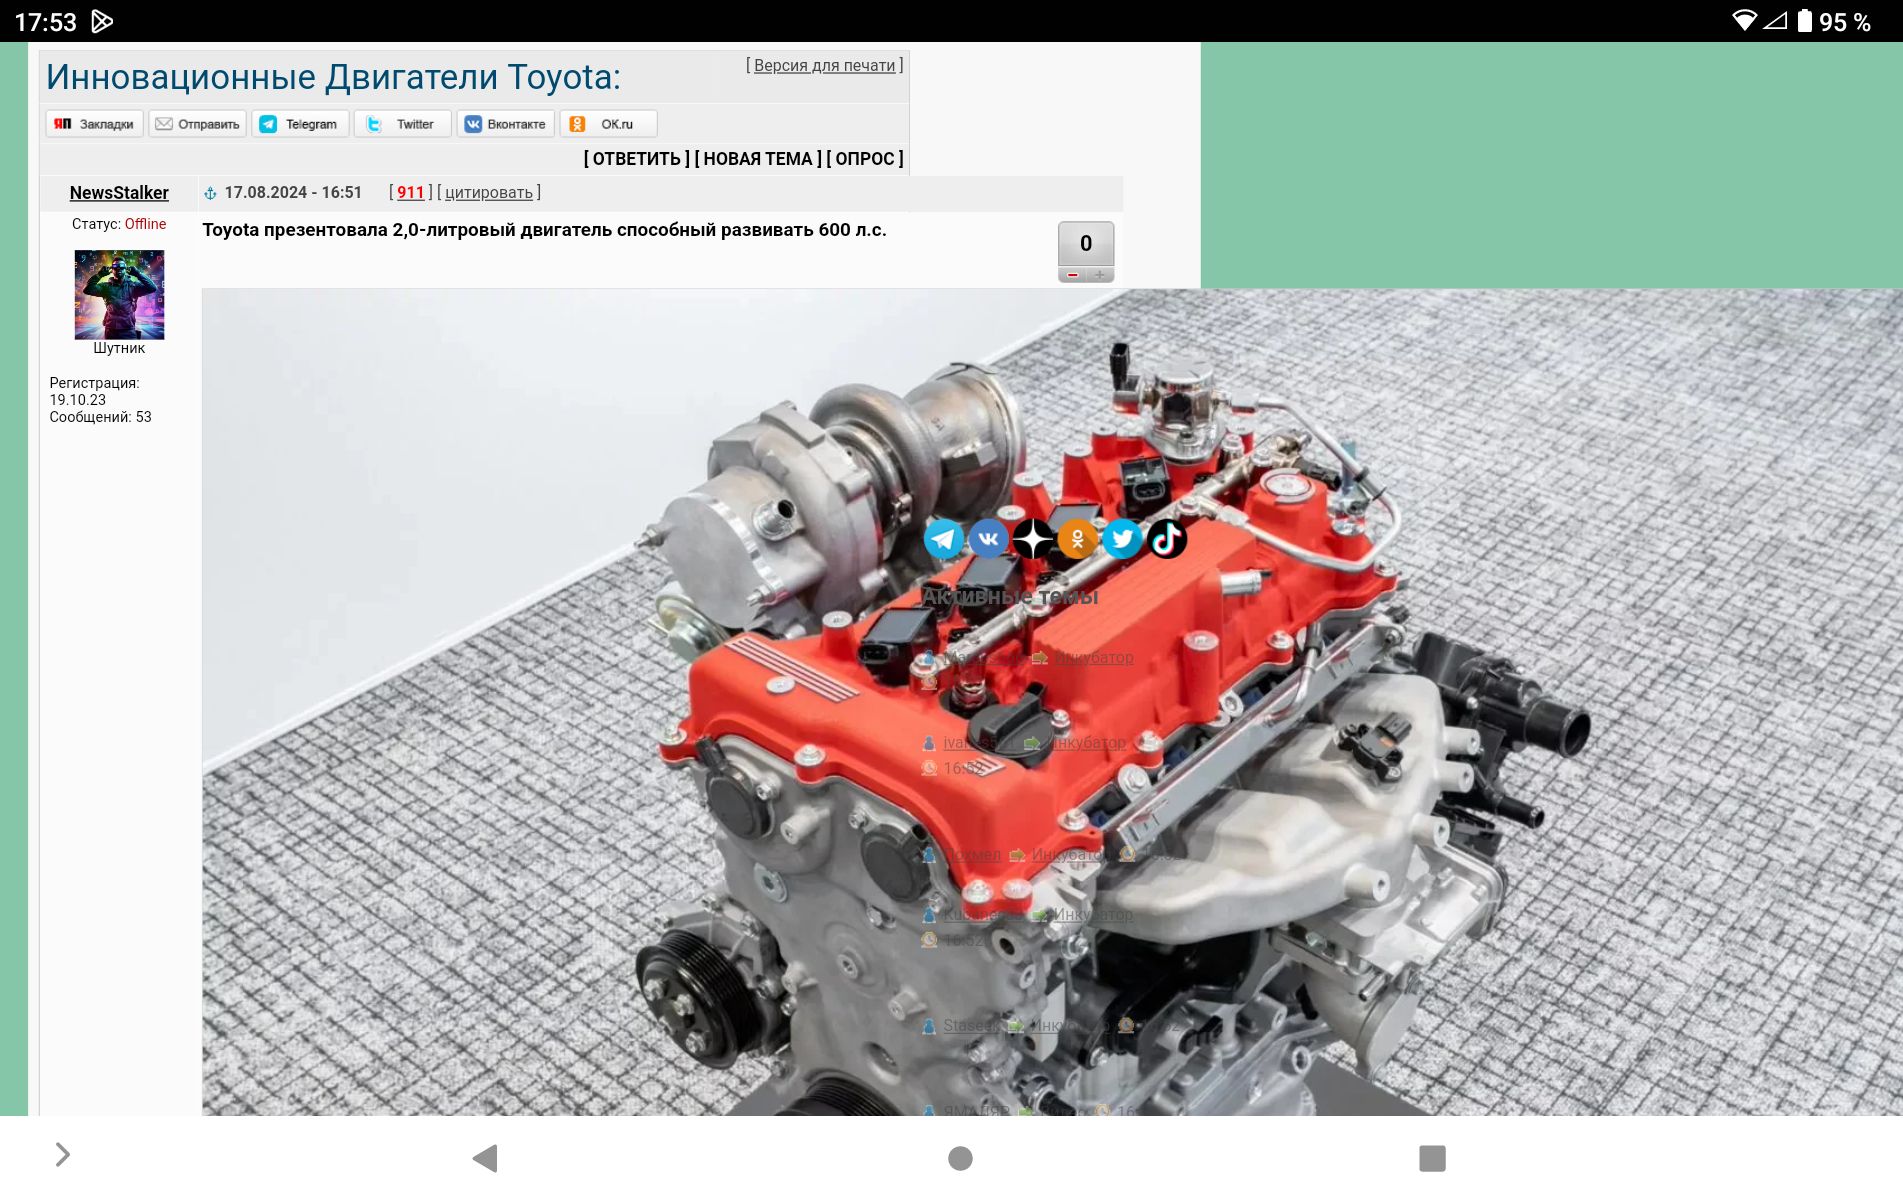
Task: Open the Версия для печати print version link
Action: [x=825, y=65]
